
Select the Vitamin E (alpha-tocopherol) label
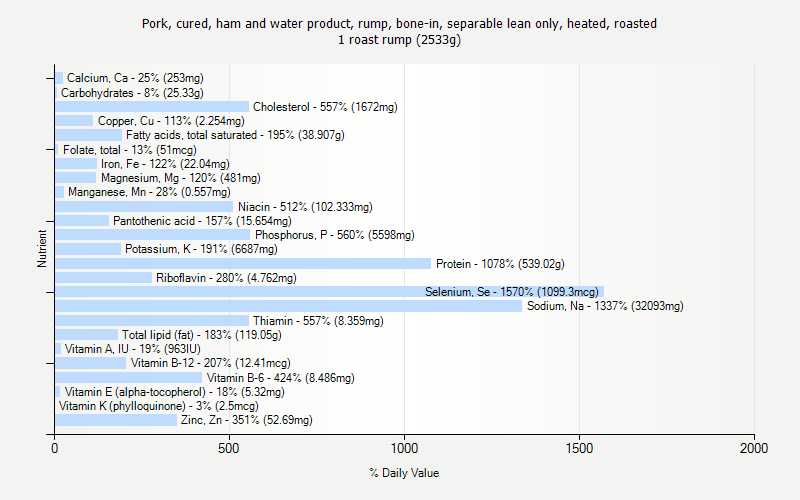click(174, 392)
